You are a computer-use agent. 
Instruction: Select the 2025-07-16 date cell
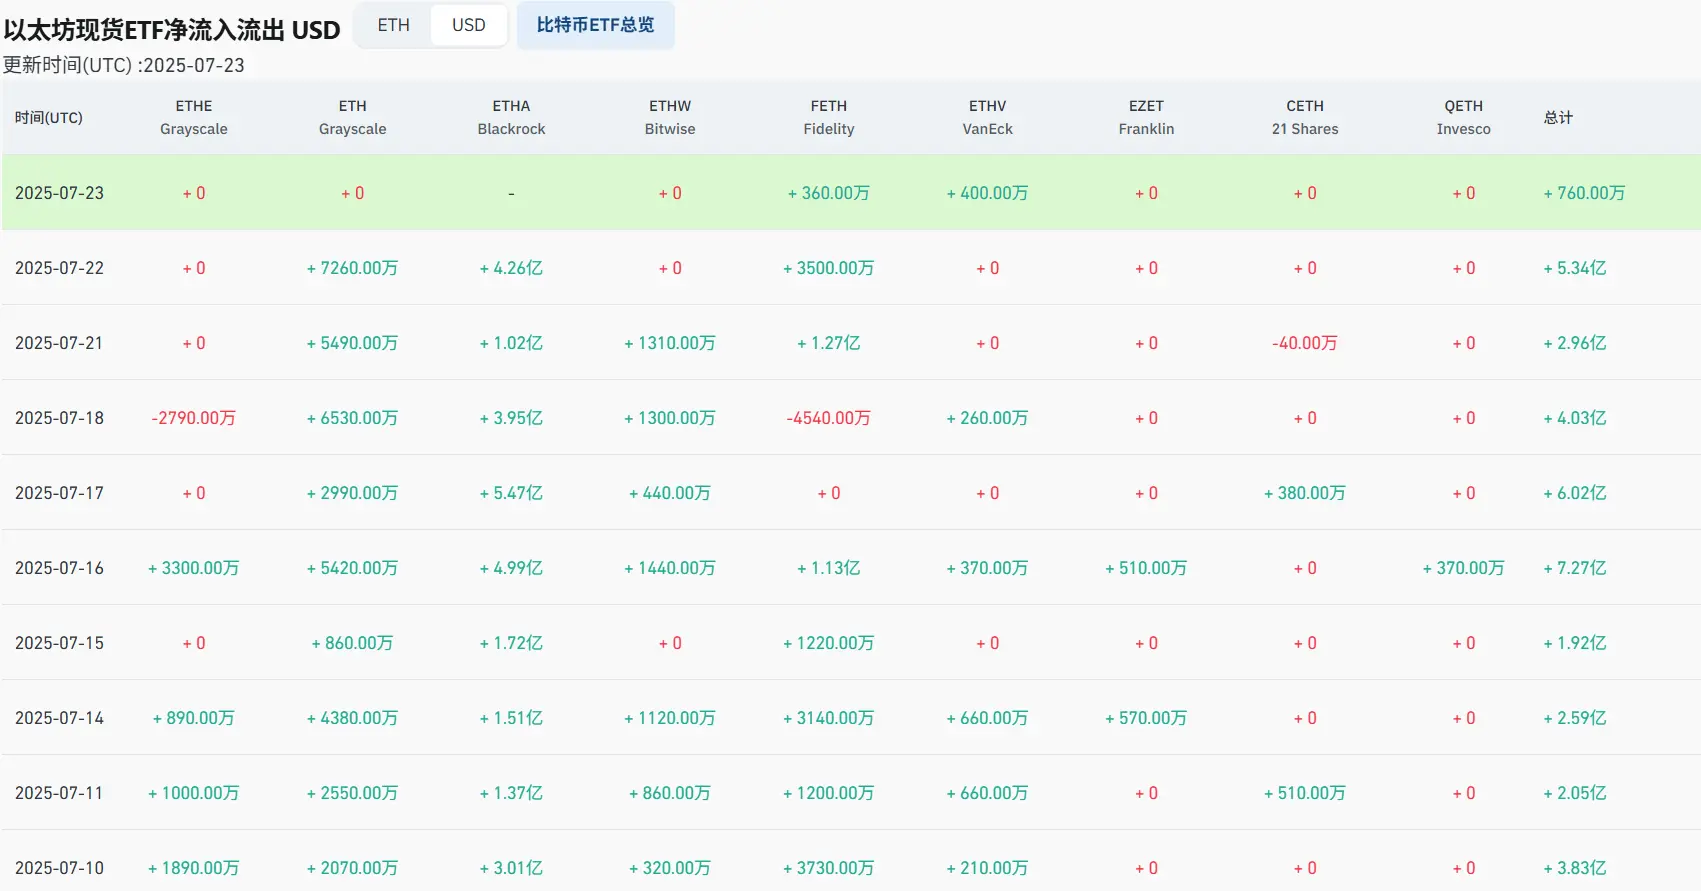59,568
